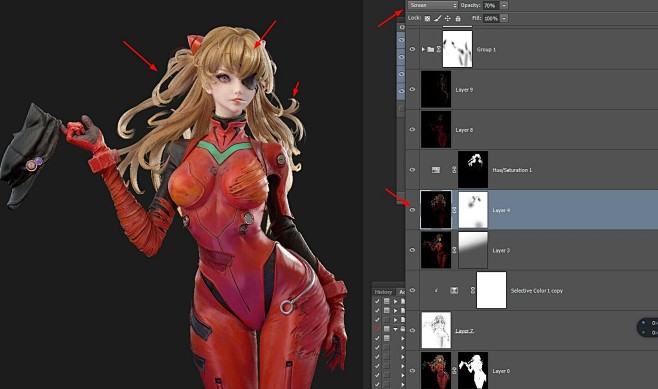Select the 'Layer 7' layer name
Viewport: 658px width, 389px height.
[x=464, y=331]
